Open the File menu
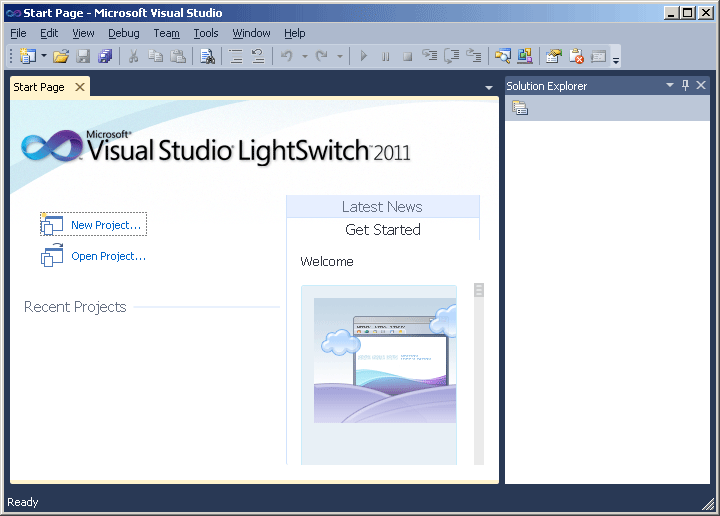Viewport: 720px width, 516px height. pyautogui.click(x=18, y=33)
